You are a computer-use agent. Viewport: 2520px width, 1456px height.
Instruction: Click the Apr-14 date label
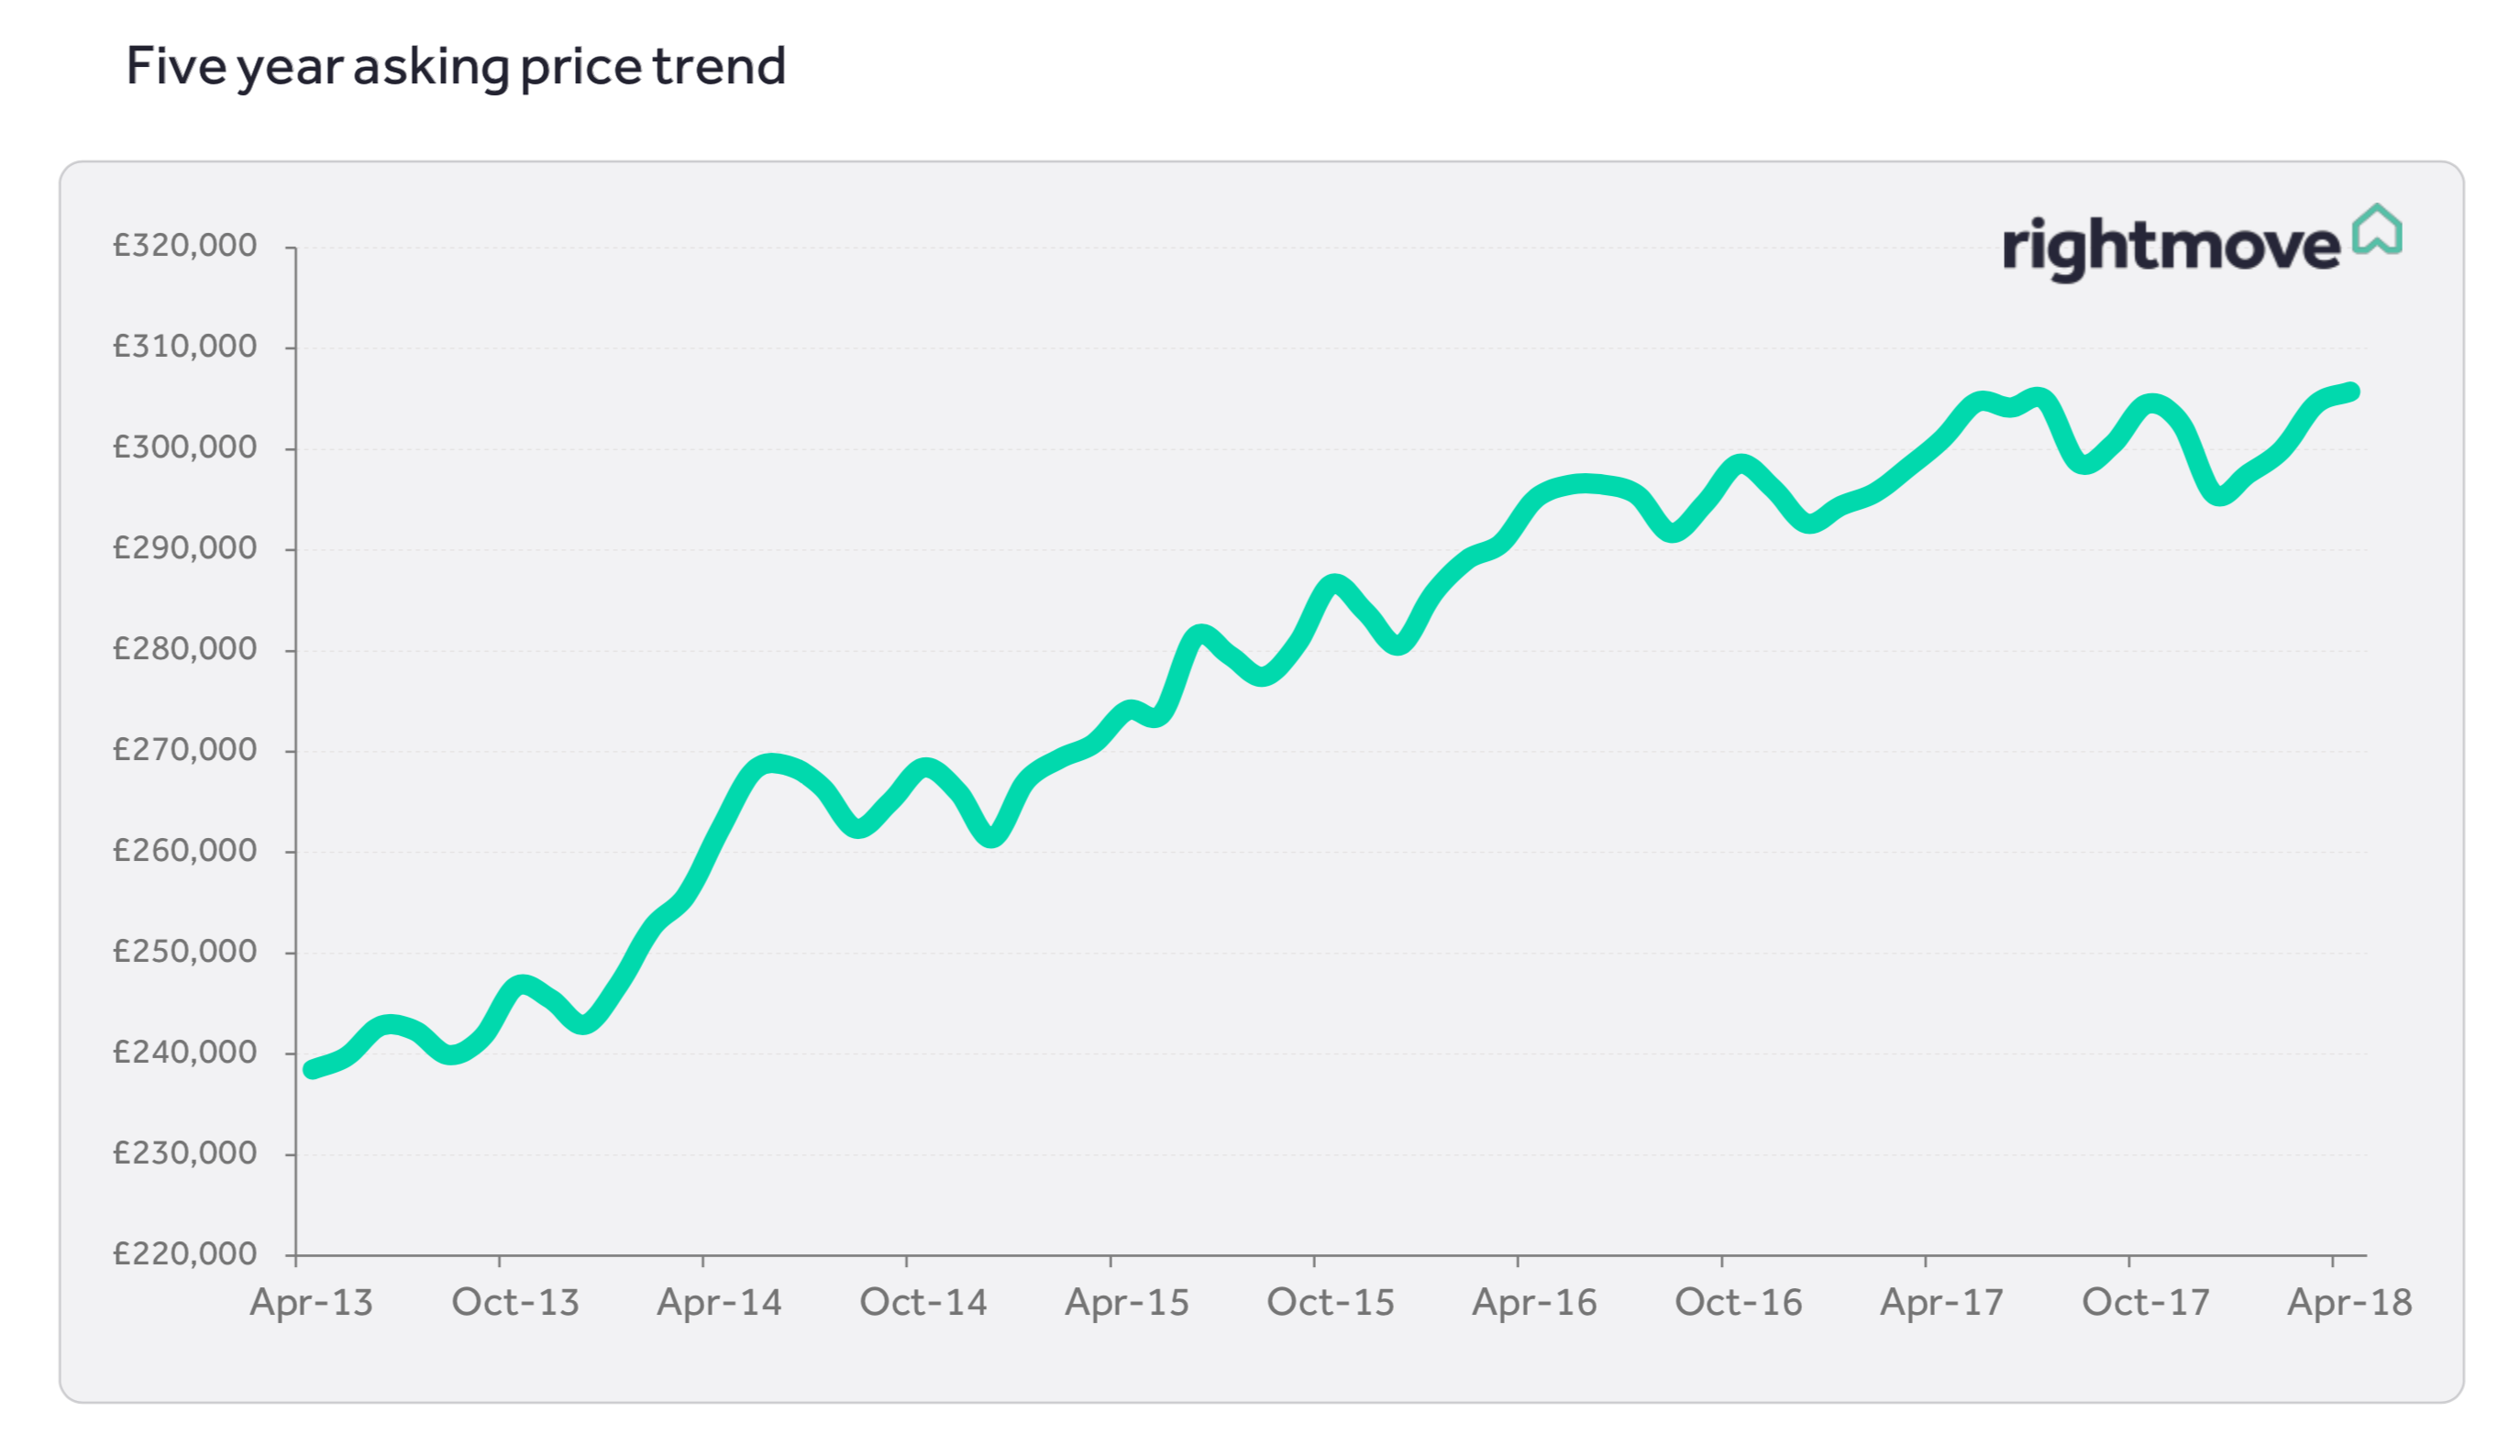point(719,1303)
